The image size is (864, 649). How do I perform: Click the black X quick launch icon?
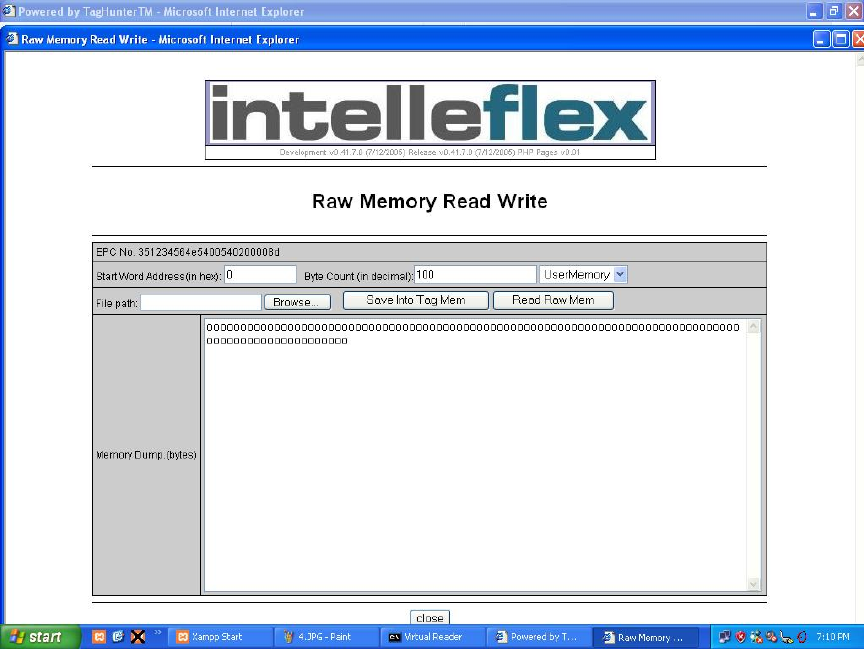coord(138,637)
